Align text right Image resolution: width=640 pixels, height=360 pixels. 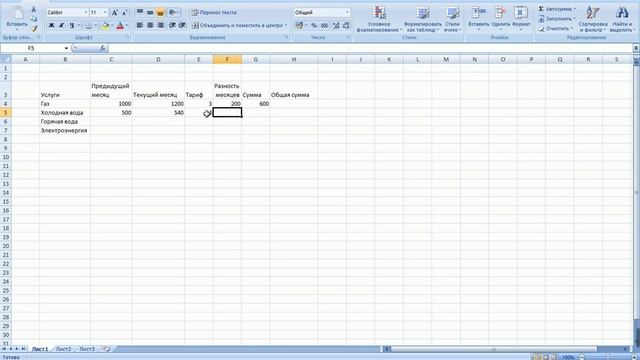pos(160,25)
